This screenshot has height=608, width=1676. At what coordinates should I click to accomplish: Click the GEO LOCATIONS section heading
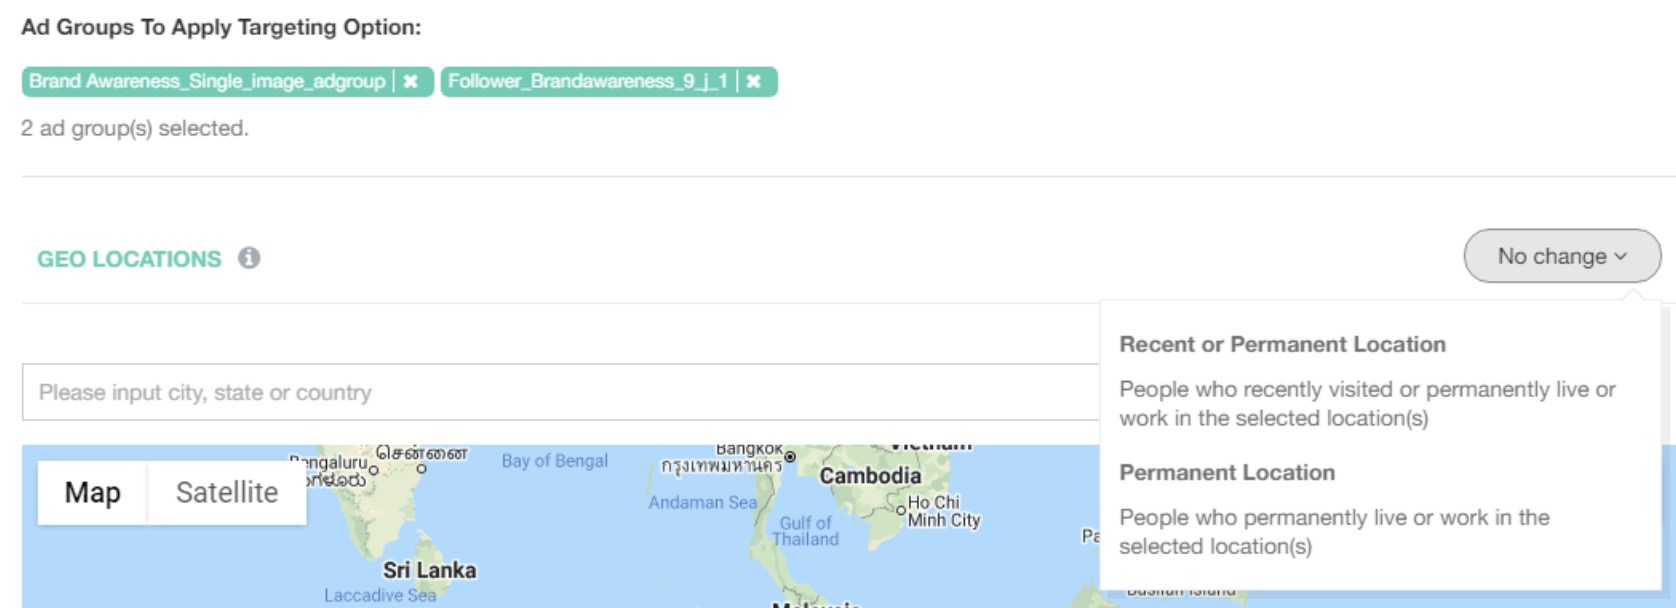click(129, 259)
